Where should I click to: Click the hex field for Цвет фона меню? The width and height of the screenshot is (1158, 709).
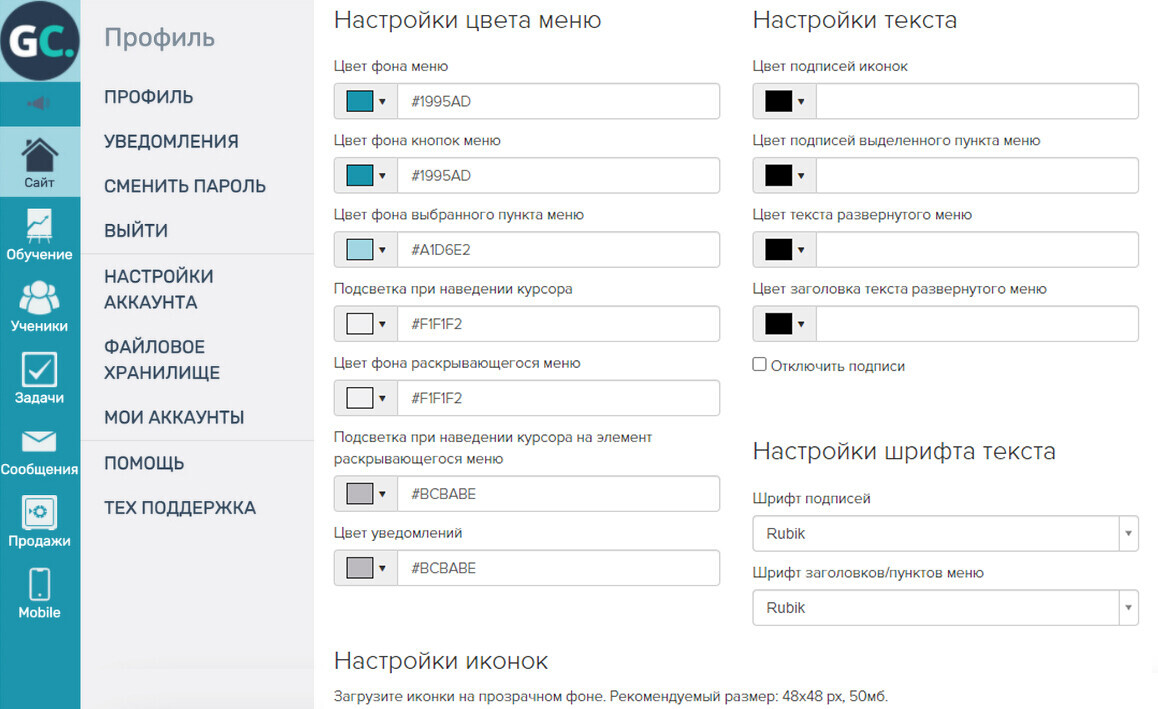pyautogui.click(x=558, y=101)
